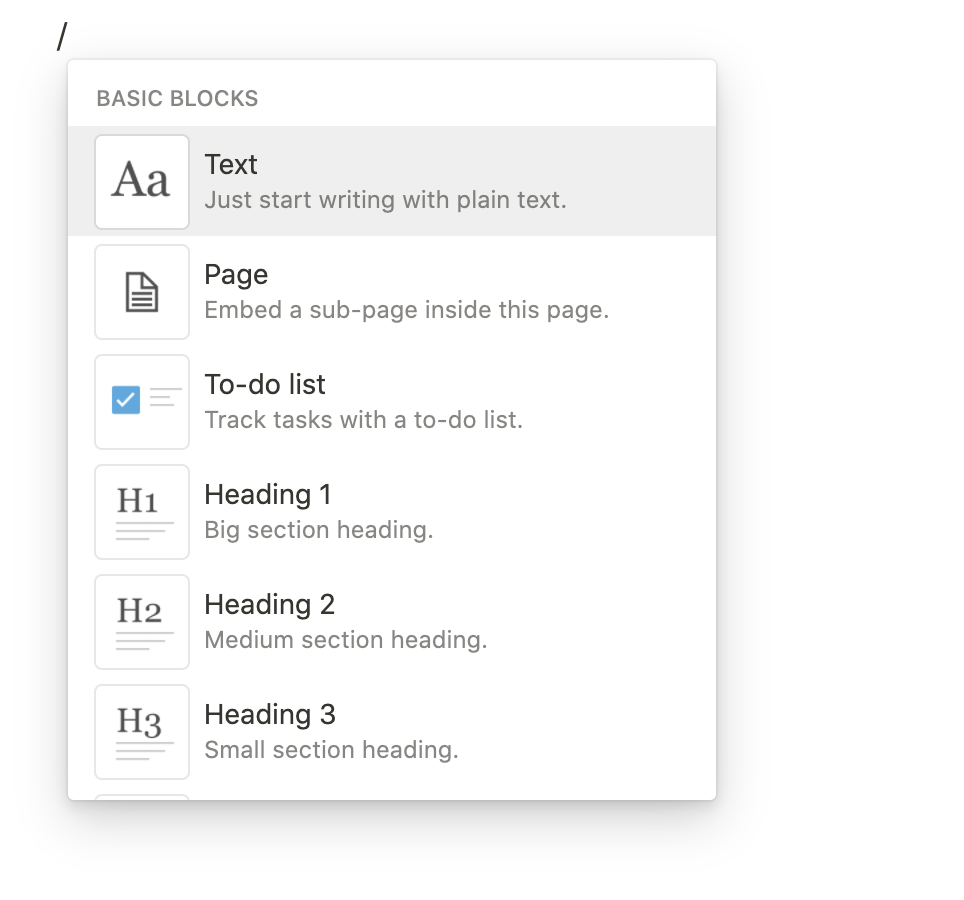964x900 pixels.
Task: Click the 'Big section heading' description
Action: (318, 531)
